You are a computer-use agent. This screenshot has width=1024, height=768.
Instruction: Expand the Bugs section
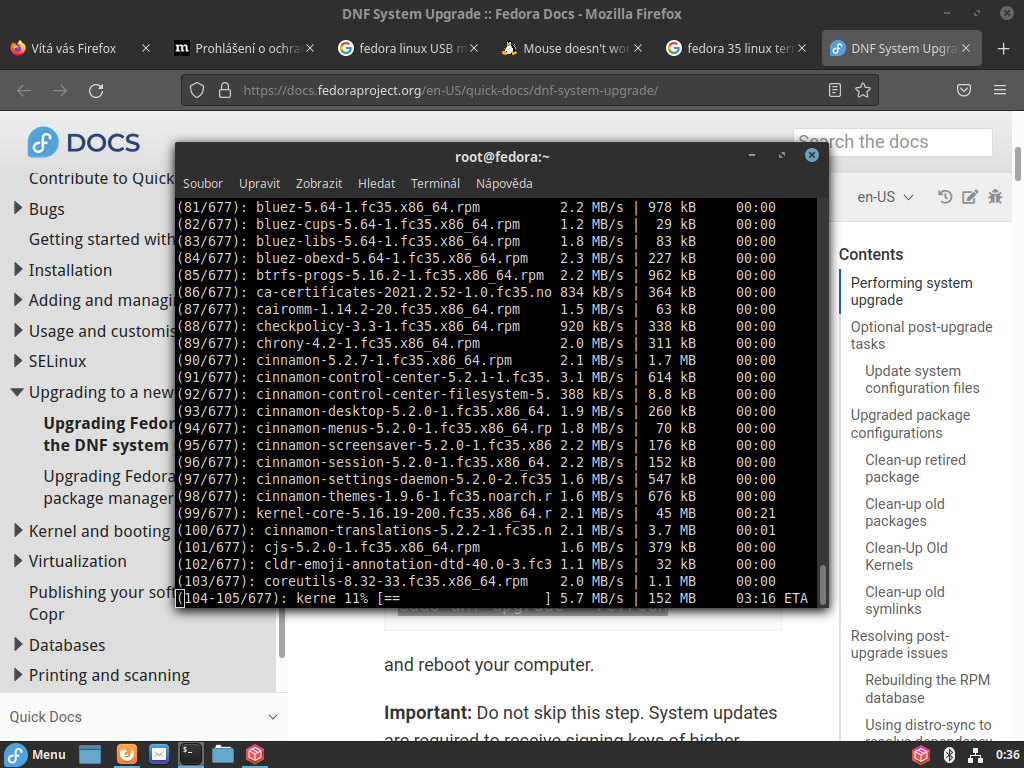18,208
